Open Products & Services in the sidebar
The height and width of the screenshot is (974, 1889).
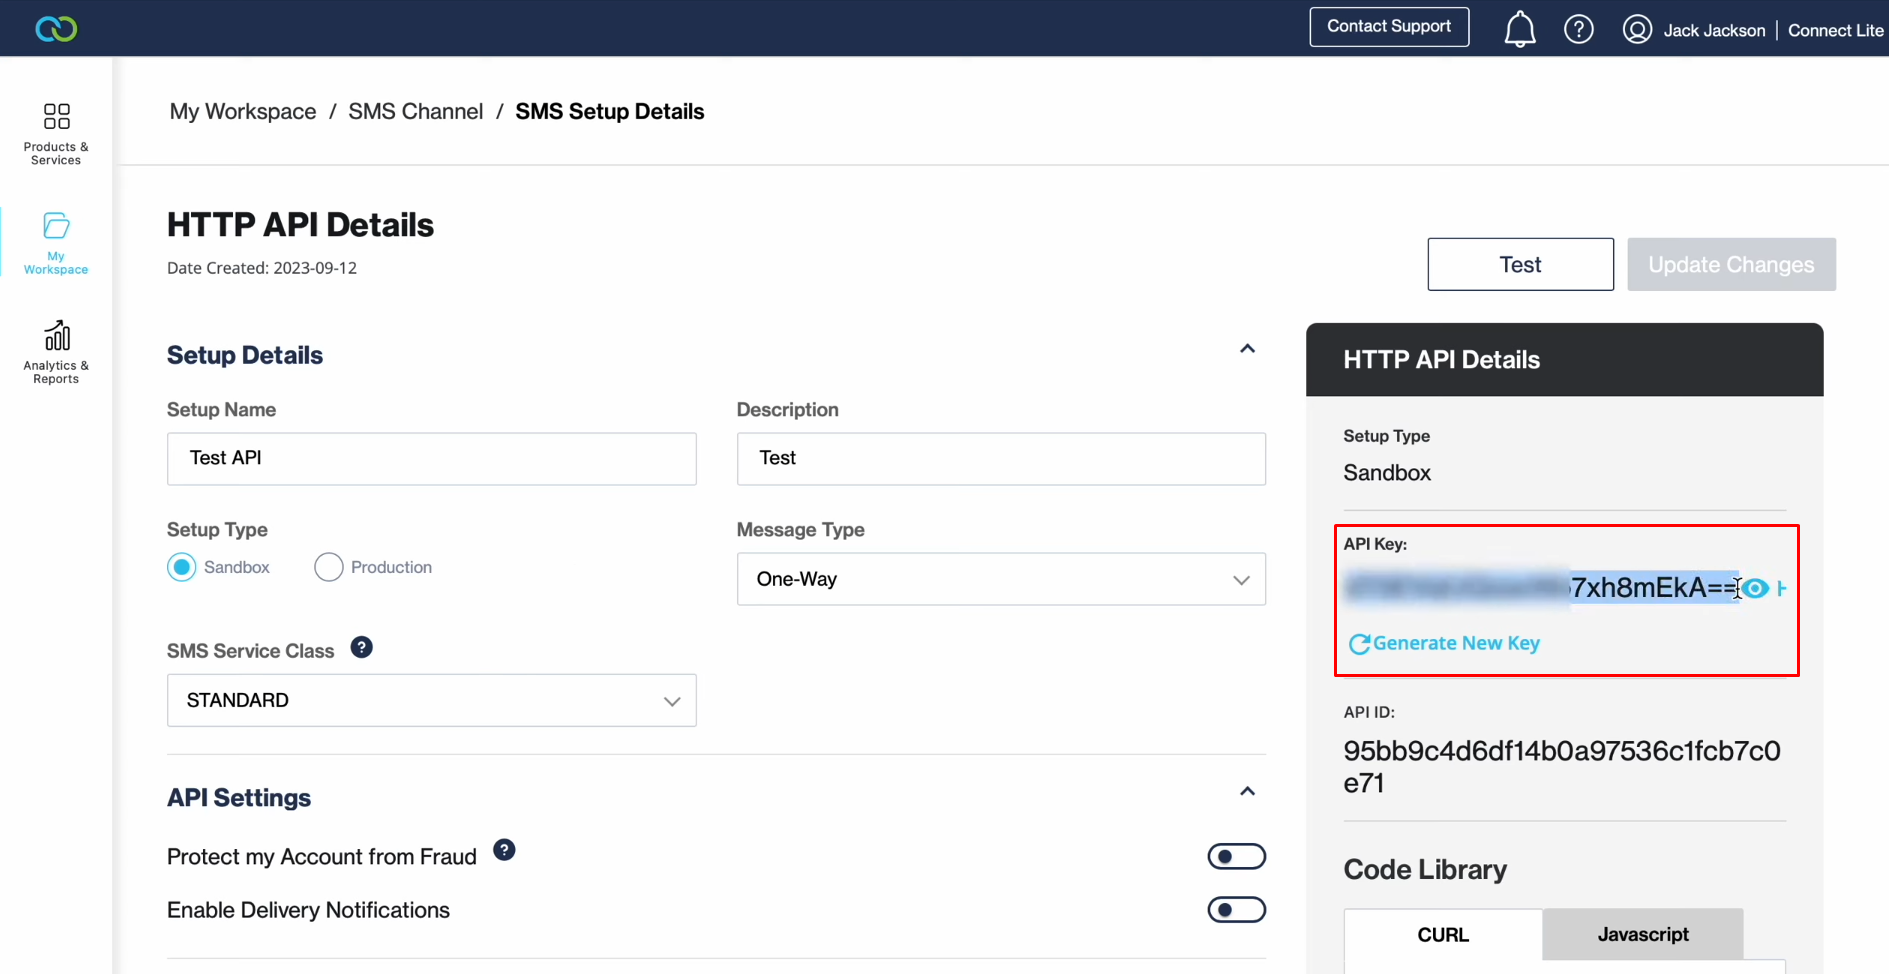(x=56, y=133)
